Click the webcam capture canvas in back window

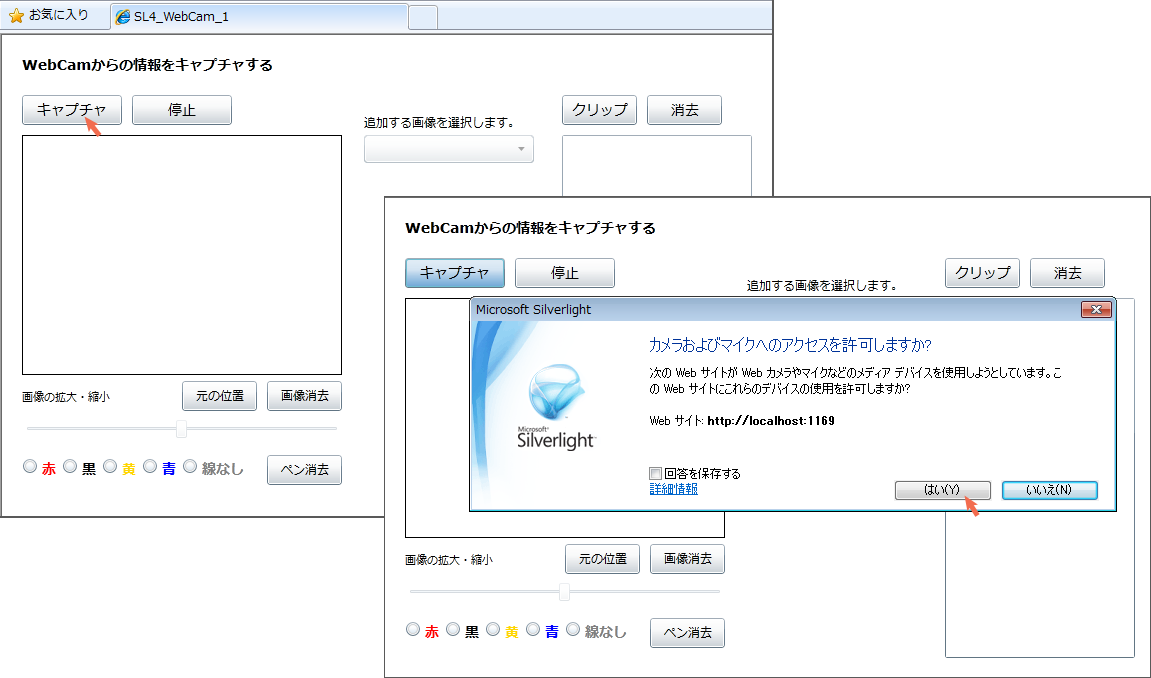point(182,255)
